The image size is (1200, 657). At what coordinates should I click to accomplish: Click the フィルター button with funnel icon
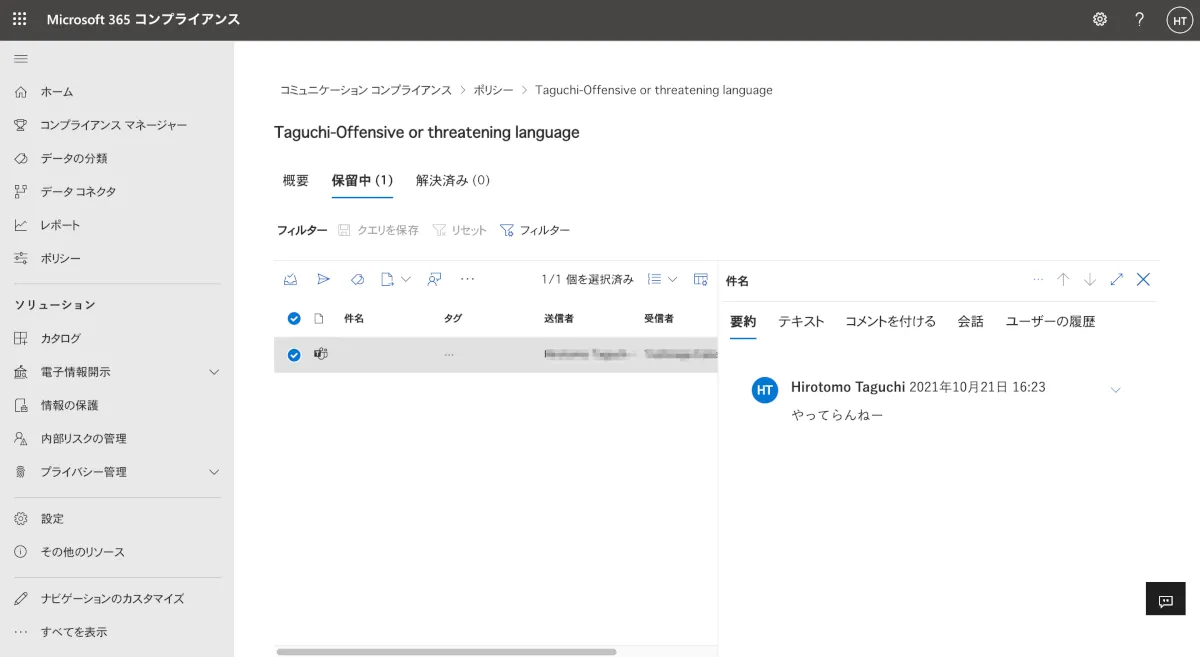coord(535,230)
